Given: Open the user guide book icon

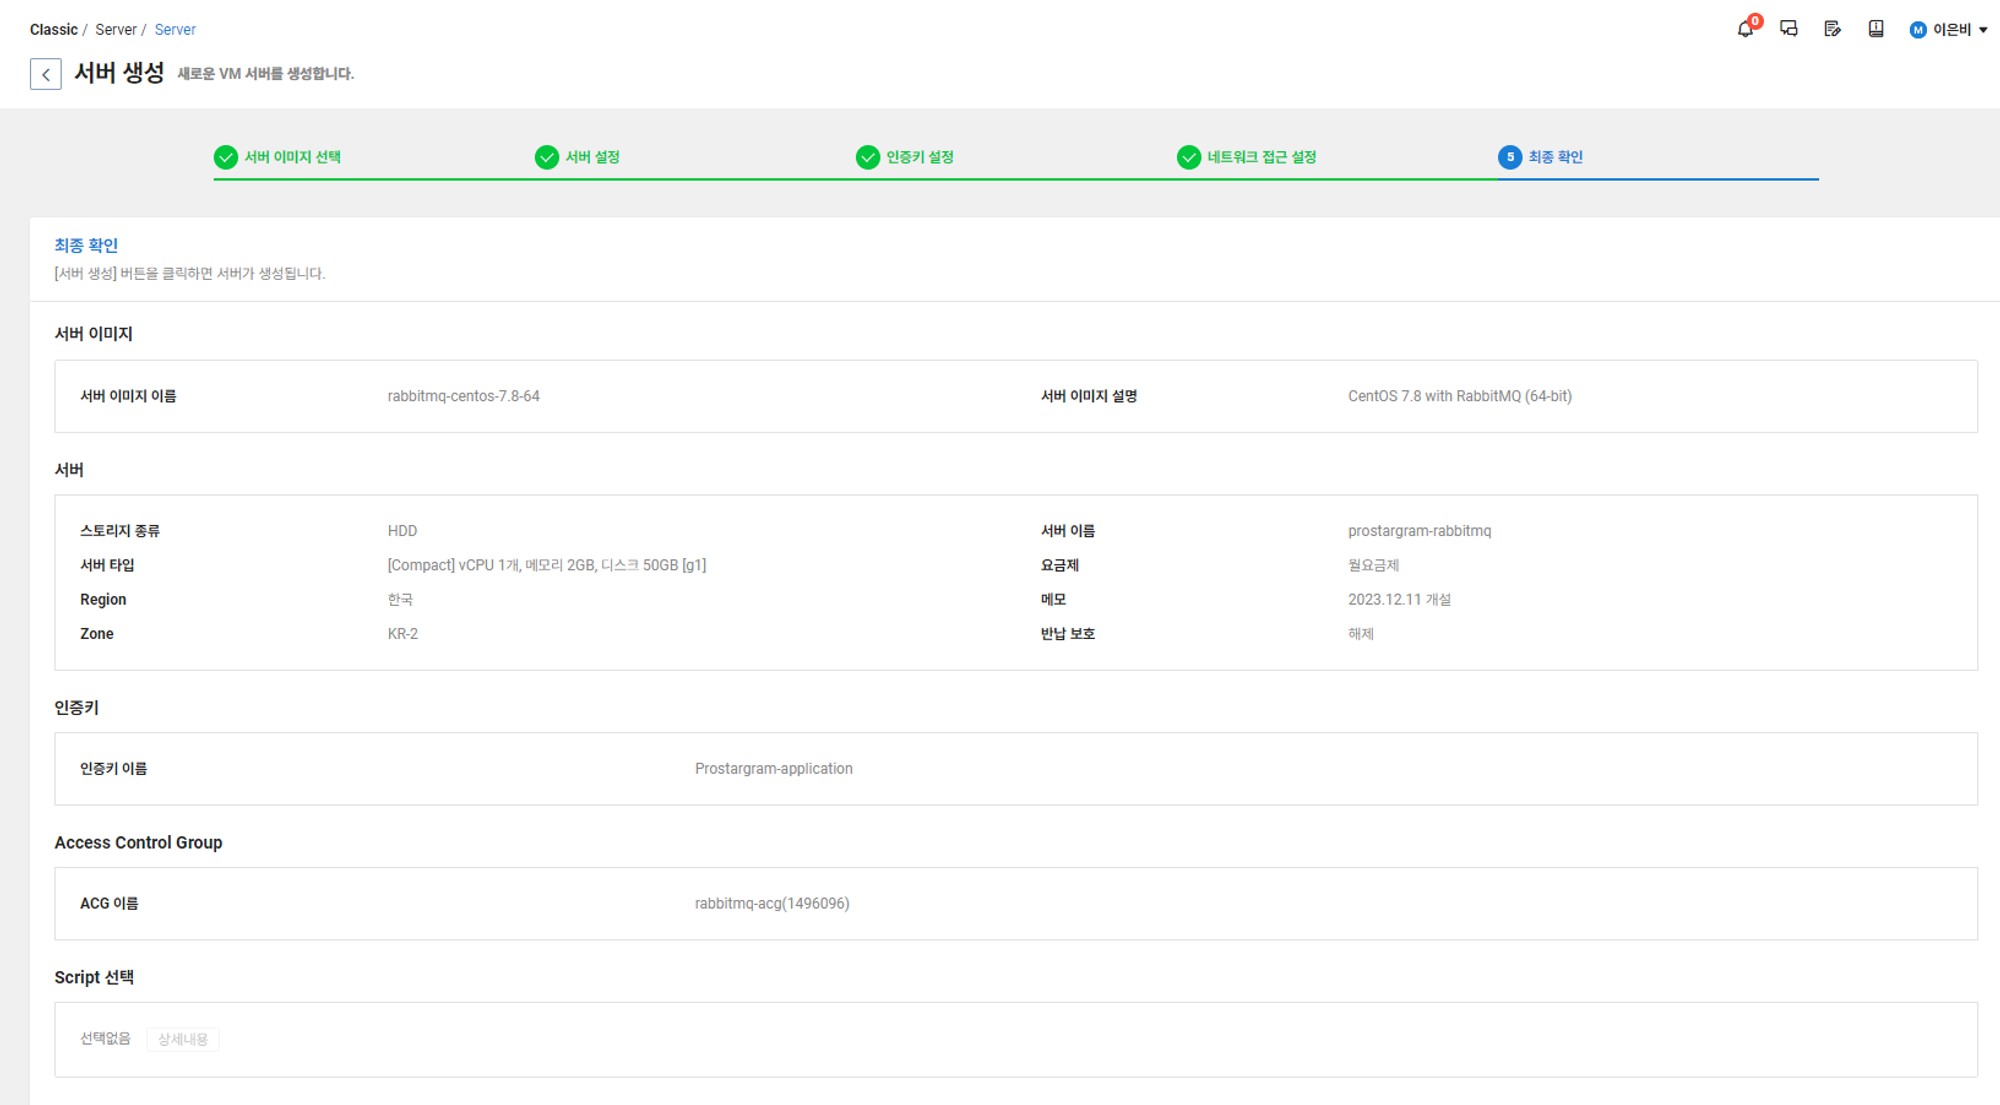Looking at the screenshot, I should pyautogui.click(x=1876, y=29).
